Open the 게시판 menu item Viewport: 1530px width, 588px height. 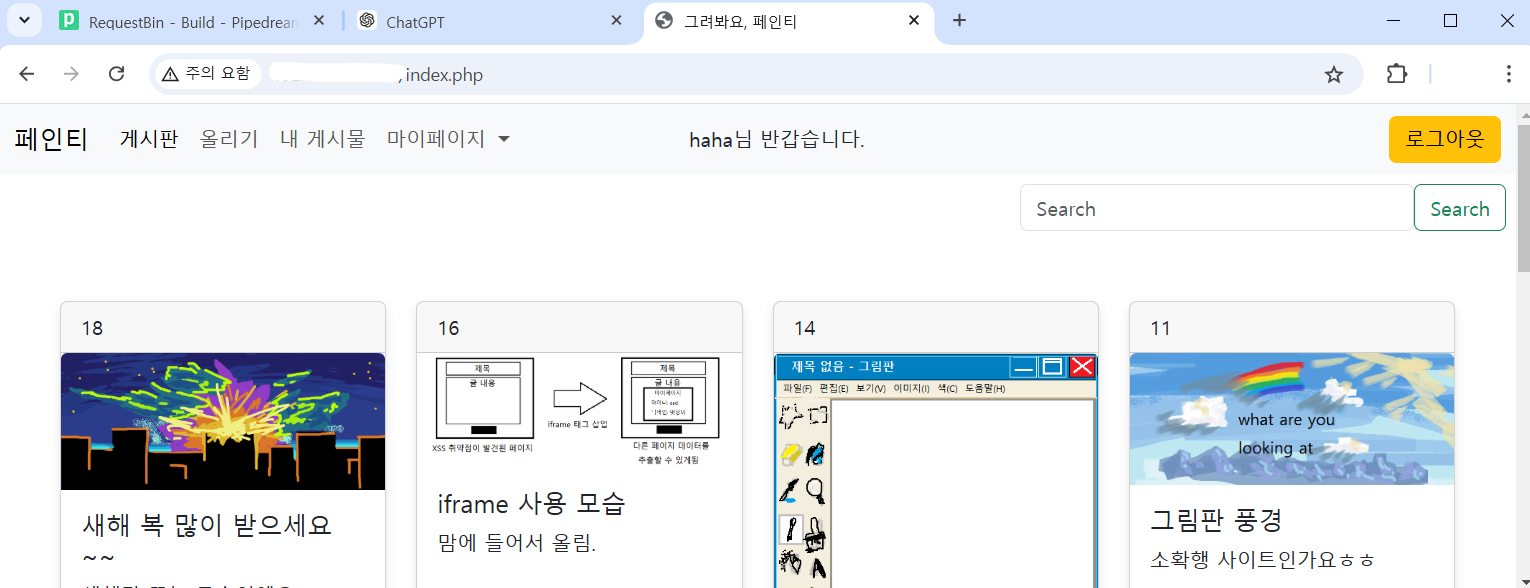pyautogui.click(x=149, y=139)
